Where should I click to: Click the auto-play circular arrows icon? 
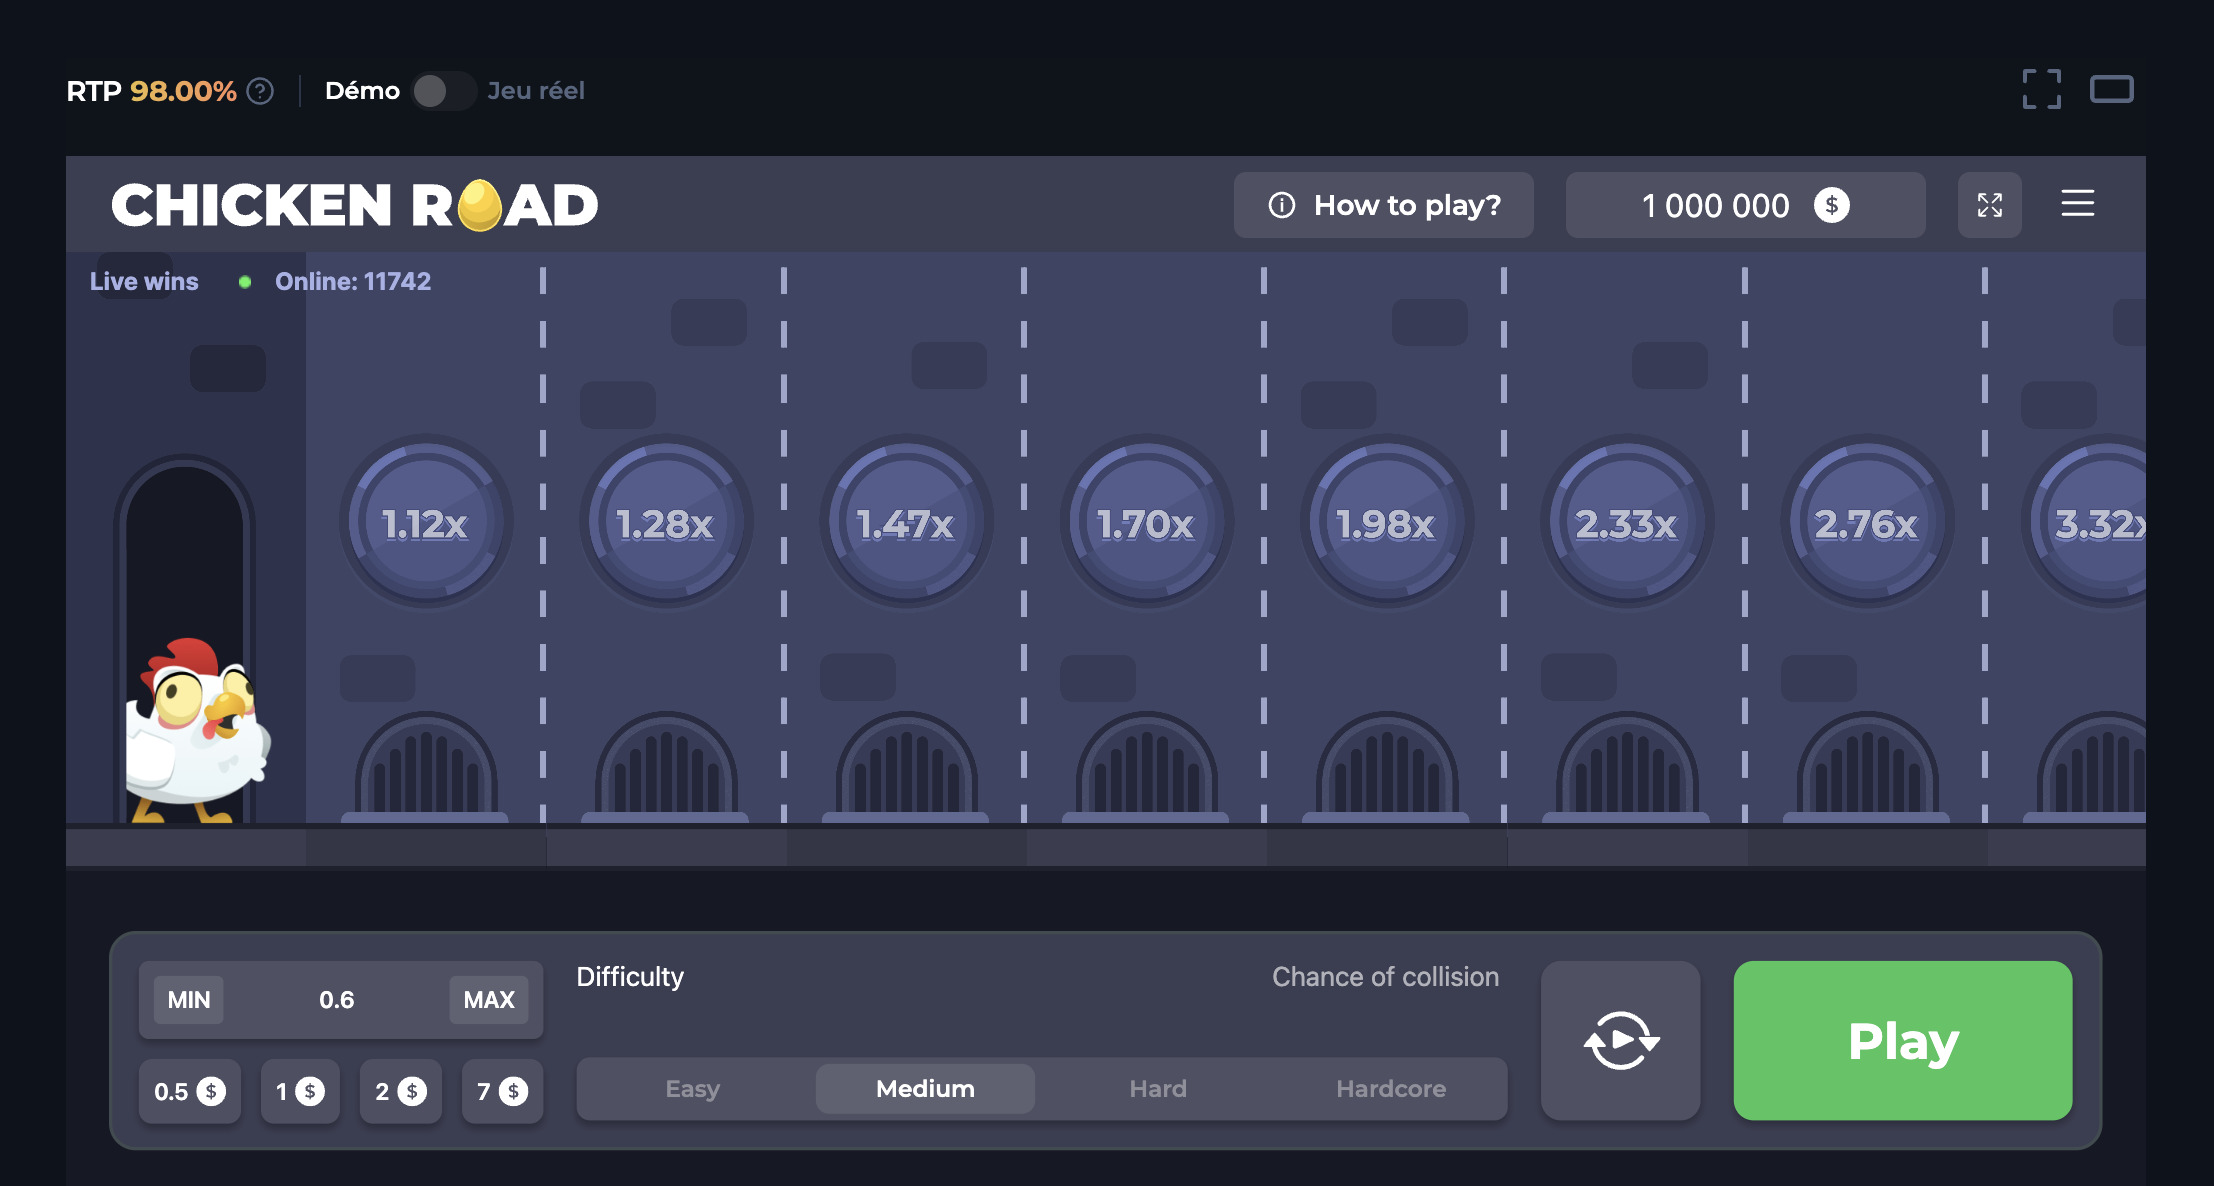[1620, 1040]
